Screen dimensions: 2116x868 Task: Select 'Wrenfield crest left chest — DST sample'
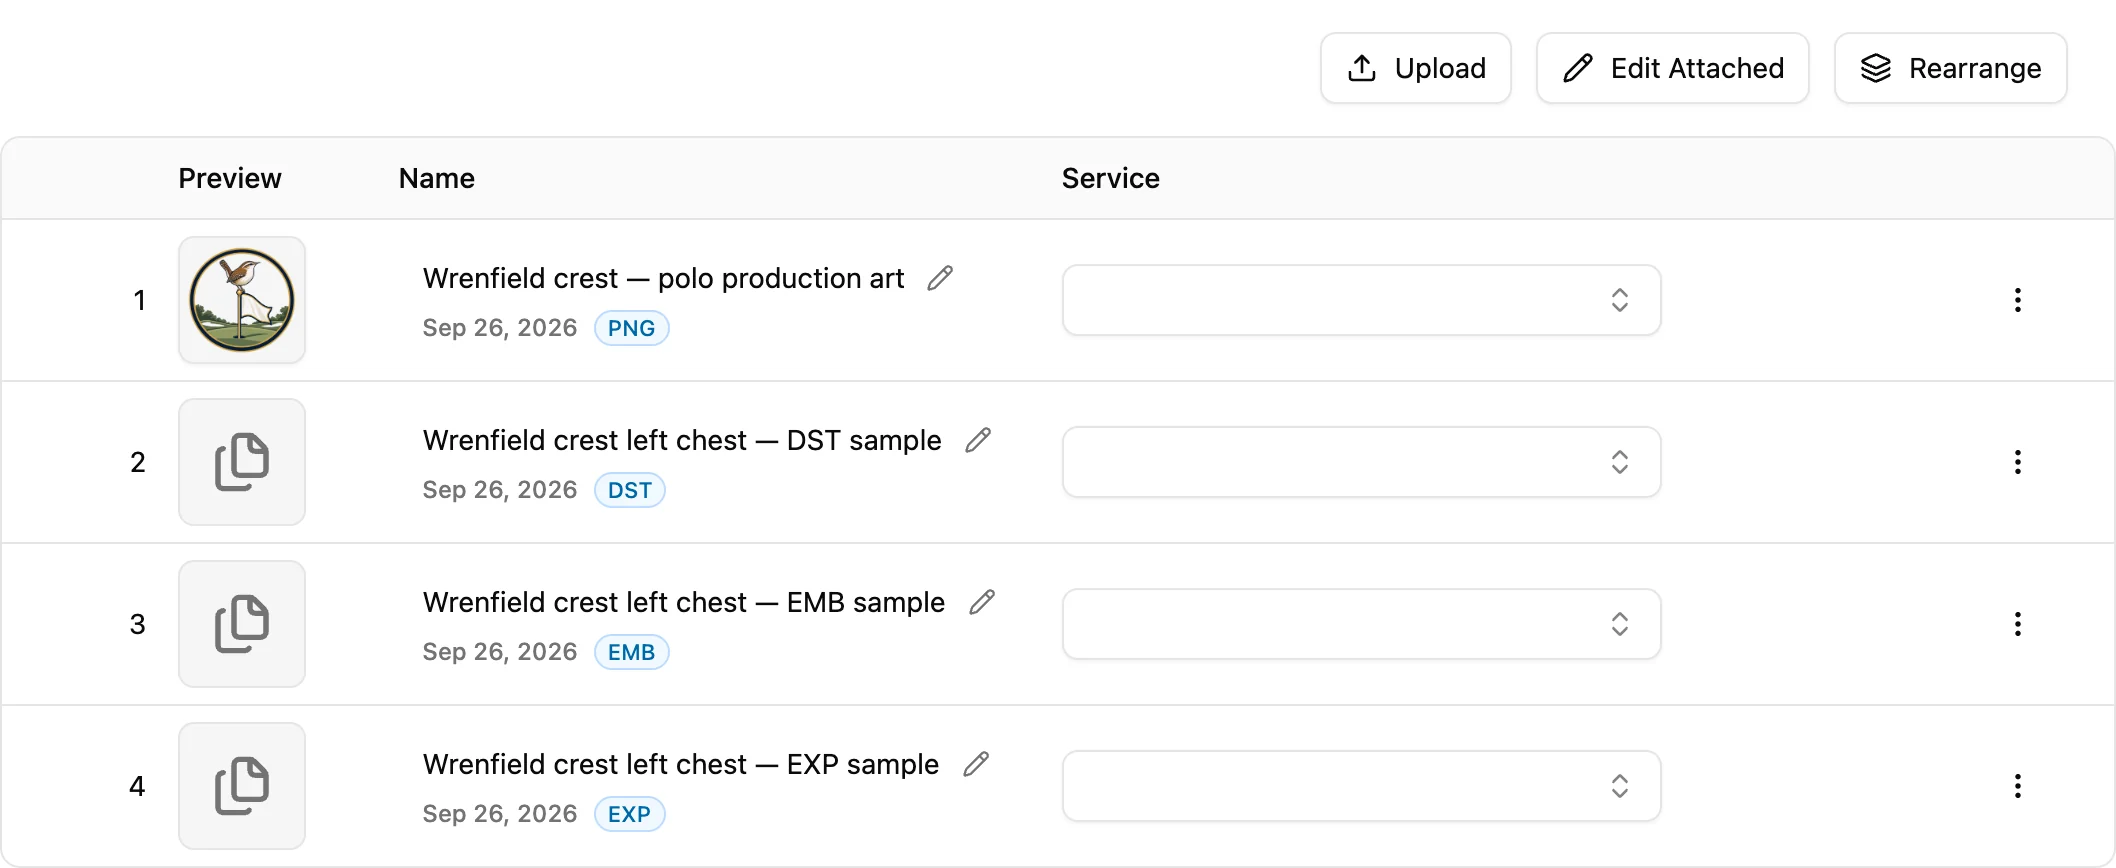pos(682,440)
